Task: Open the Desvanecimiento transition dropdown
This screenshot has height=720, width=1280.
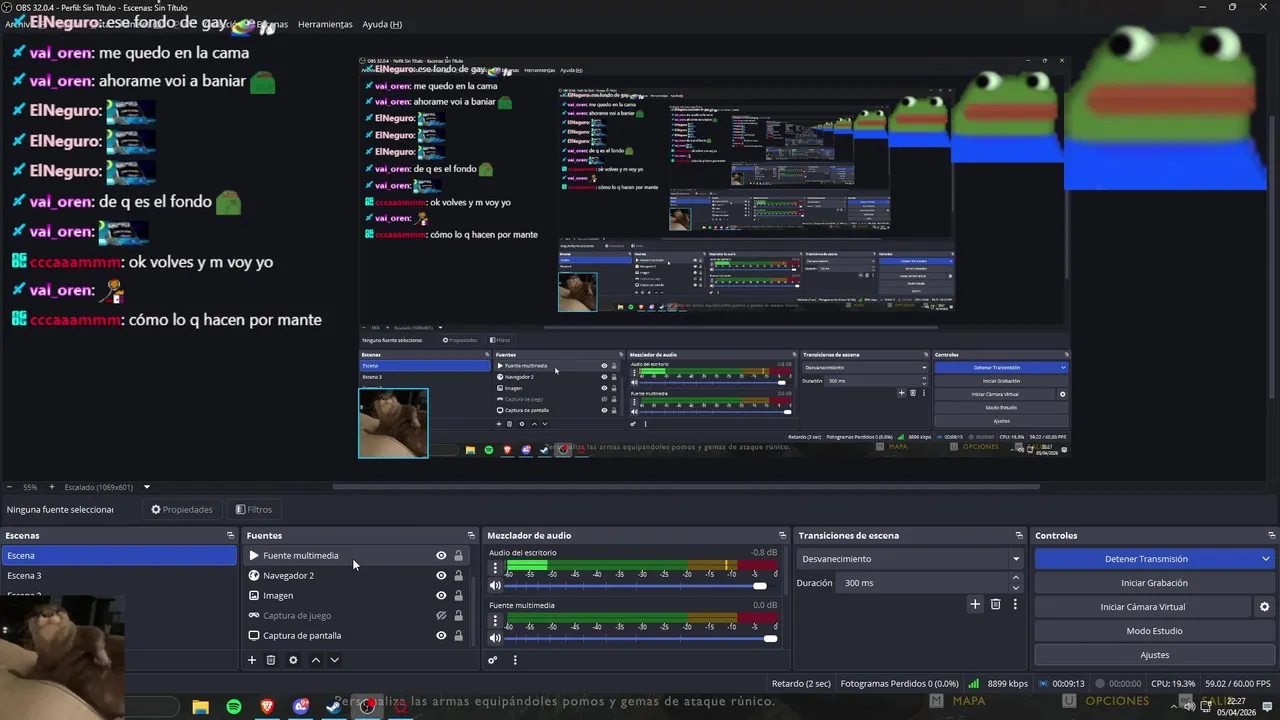Action: tap(910, 559)
